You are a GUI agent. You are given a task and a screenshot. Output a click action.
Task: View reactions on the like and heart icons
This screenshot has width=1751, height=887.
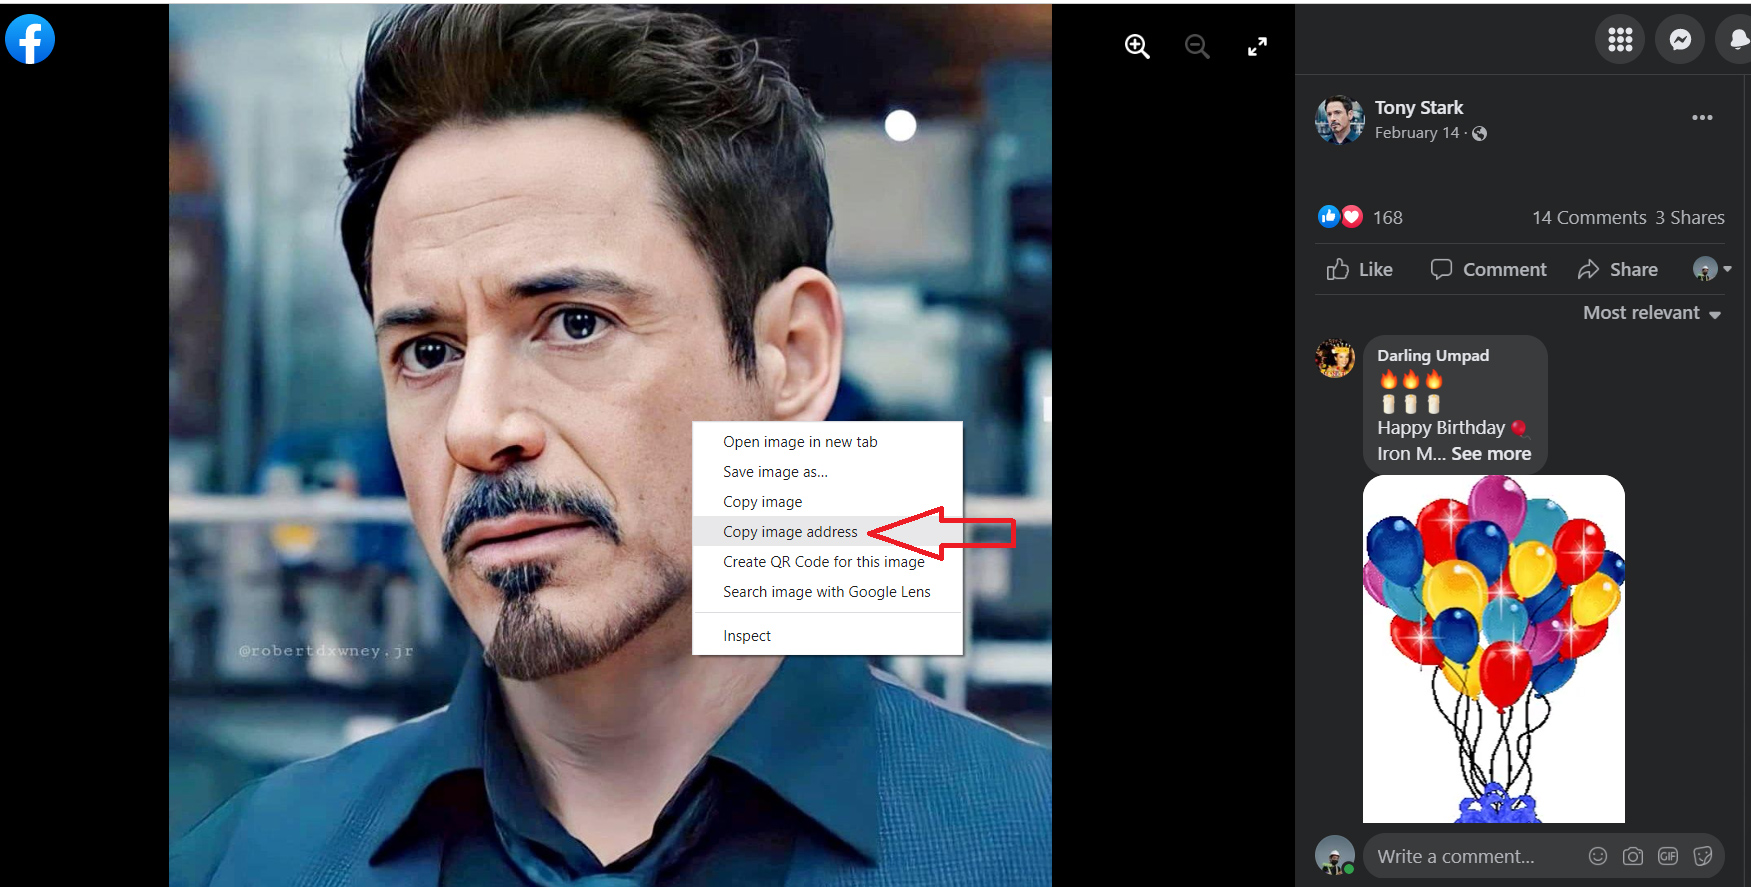click(1340, 217)
